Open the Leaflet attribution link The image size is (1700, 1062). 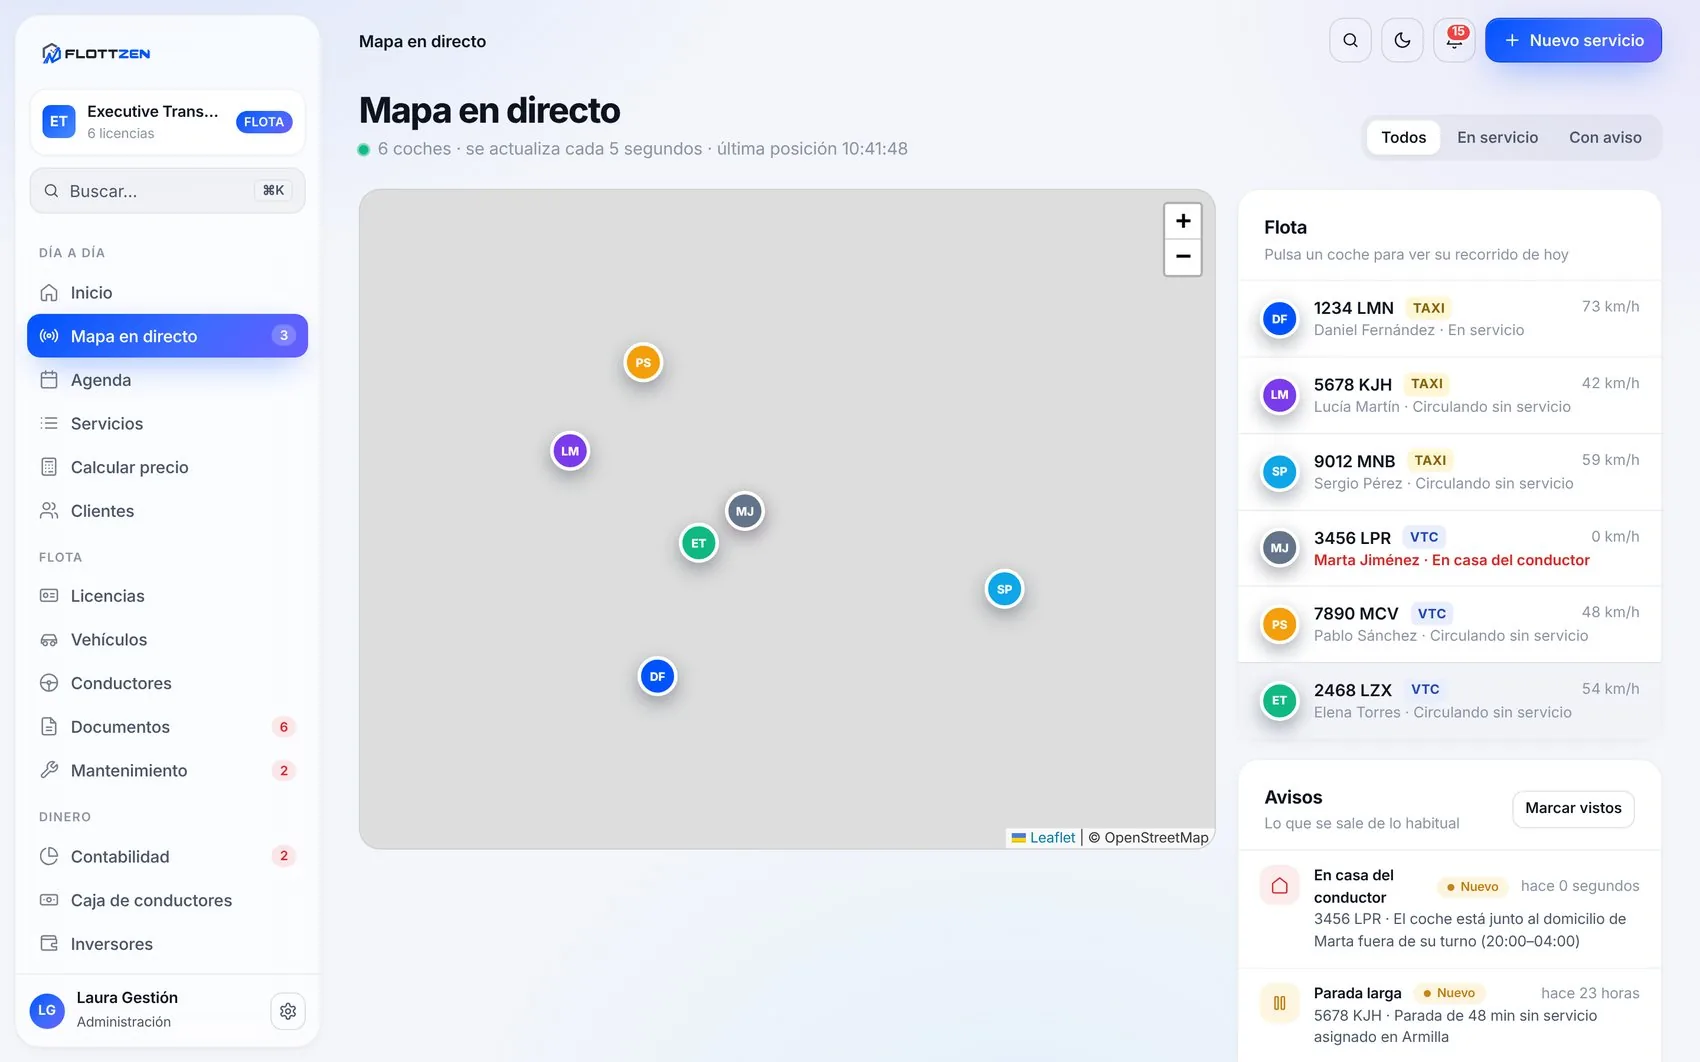click(1043, 838)
